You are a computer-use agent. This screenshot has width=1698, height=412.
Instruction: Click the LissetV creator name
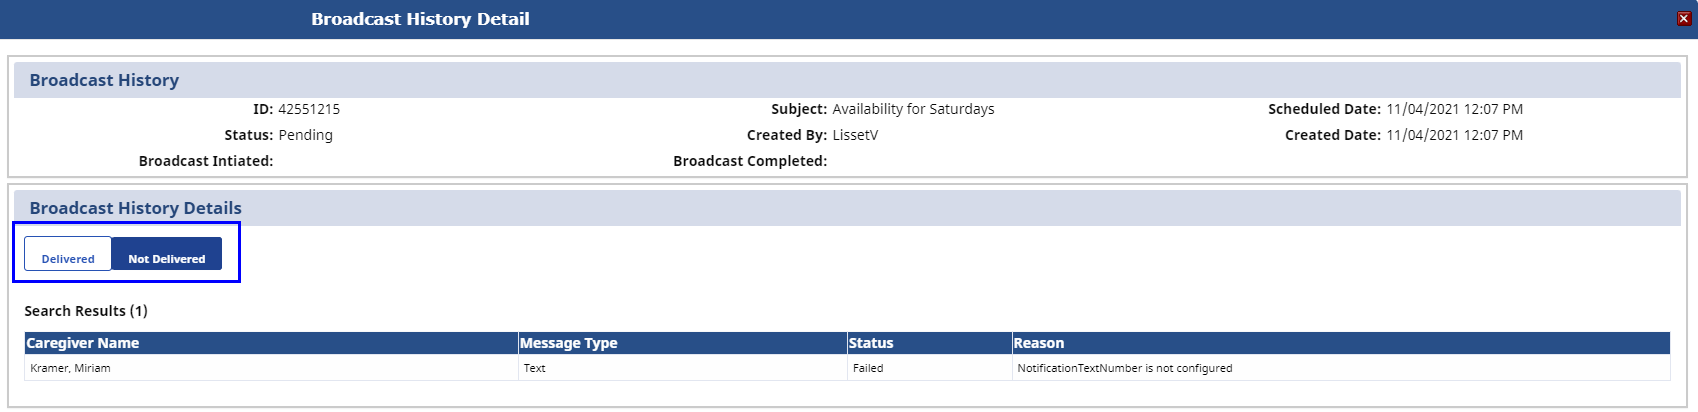click(855, 135)
